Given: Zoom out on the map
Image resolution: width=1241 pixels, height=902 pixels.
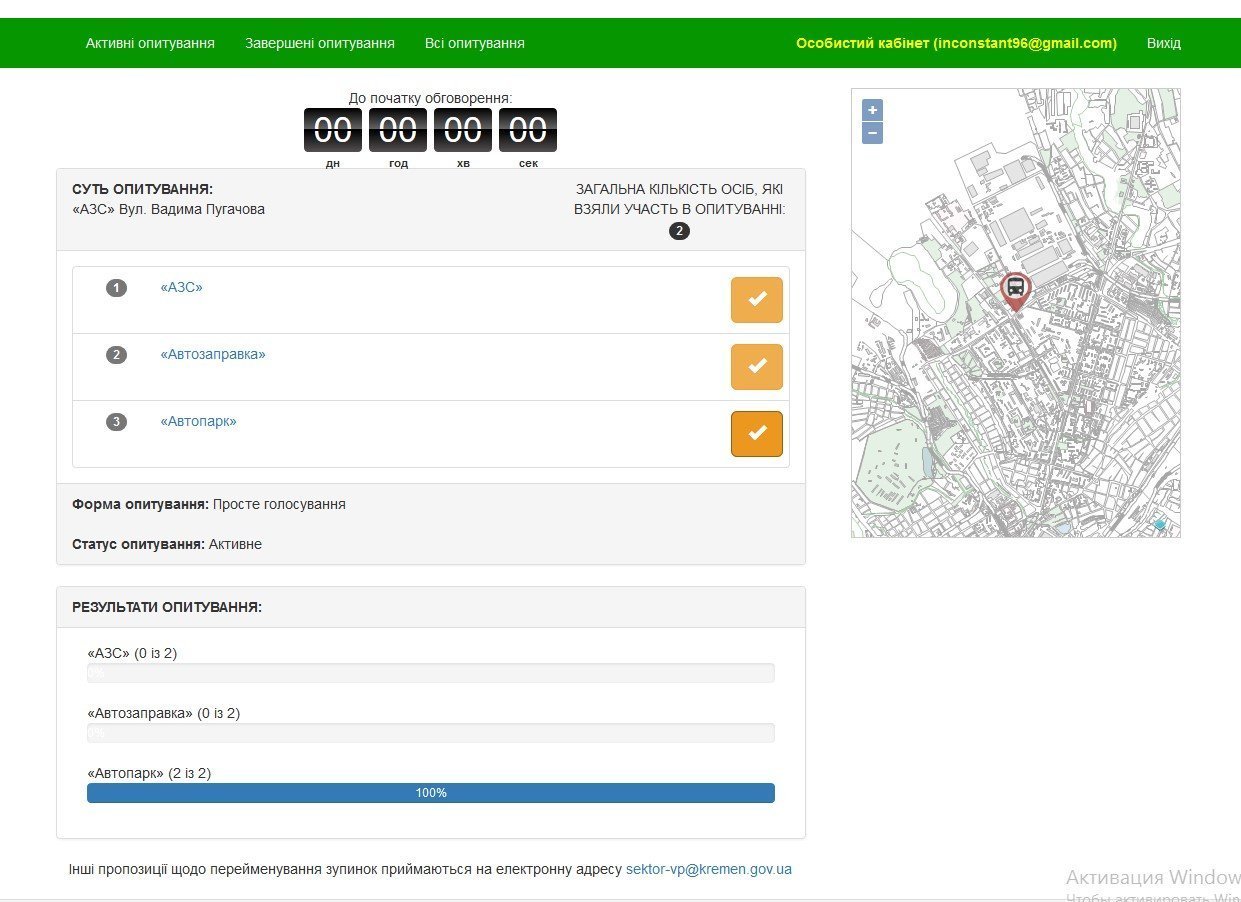Looking at the screenshot, I should click(x=872, y=133).
